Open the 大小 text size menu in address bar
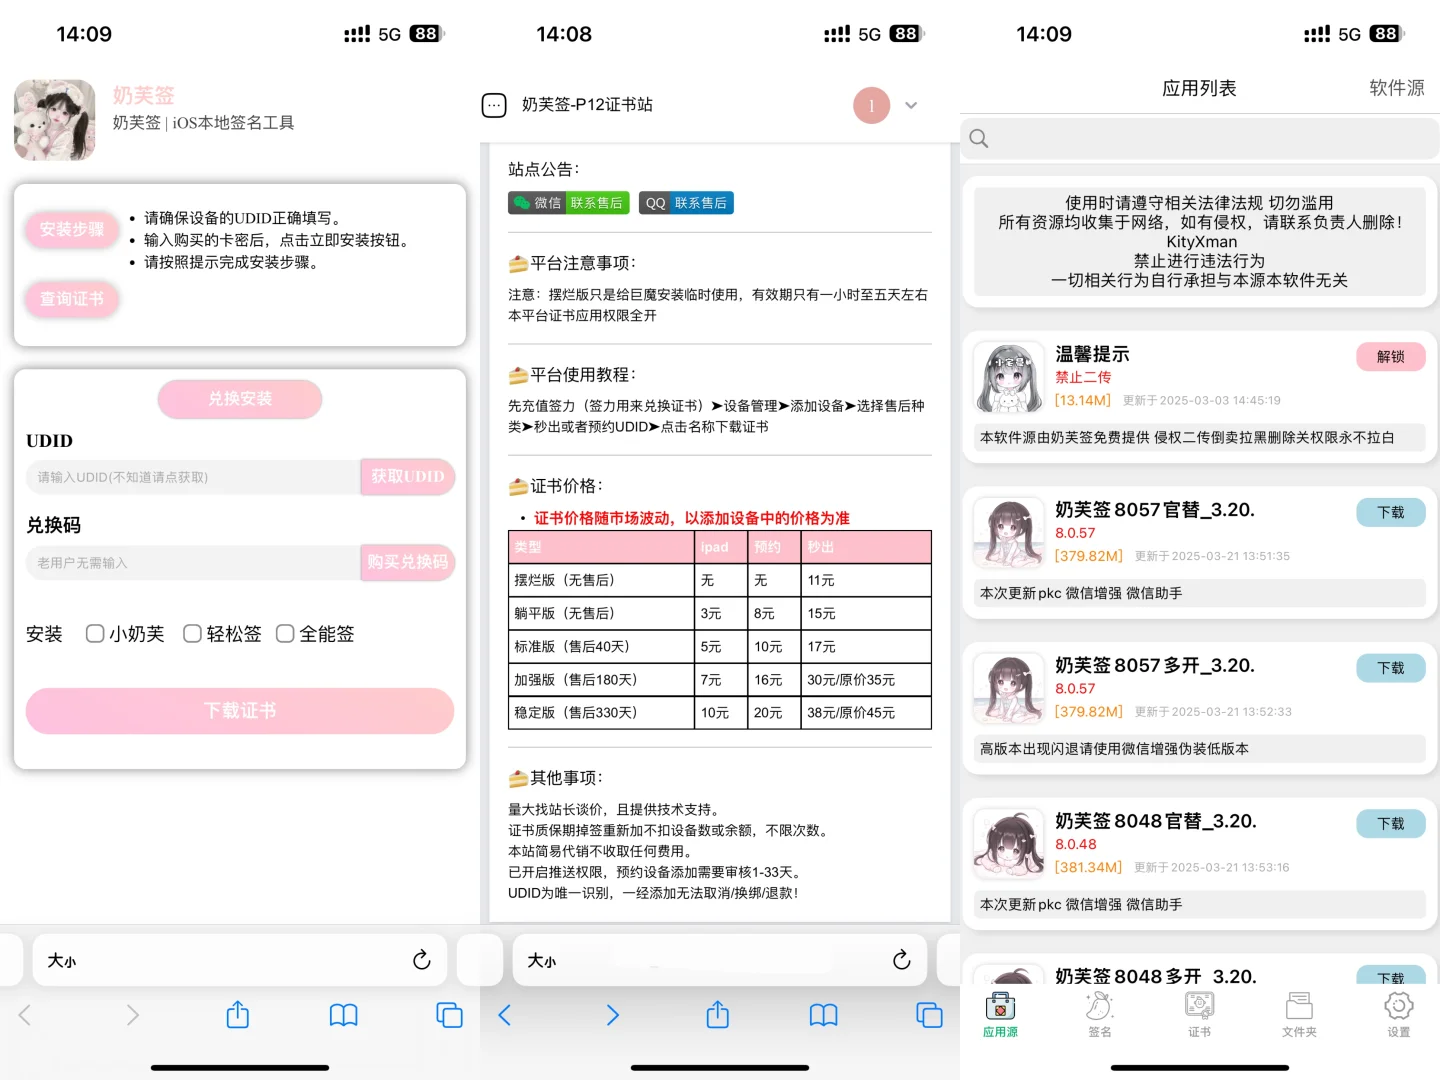Viewport: 1440px width, 1080px height. pos(61,959)
